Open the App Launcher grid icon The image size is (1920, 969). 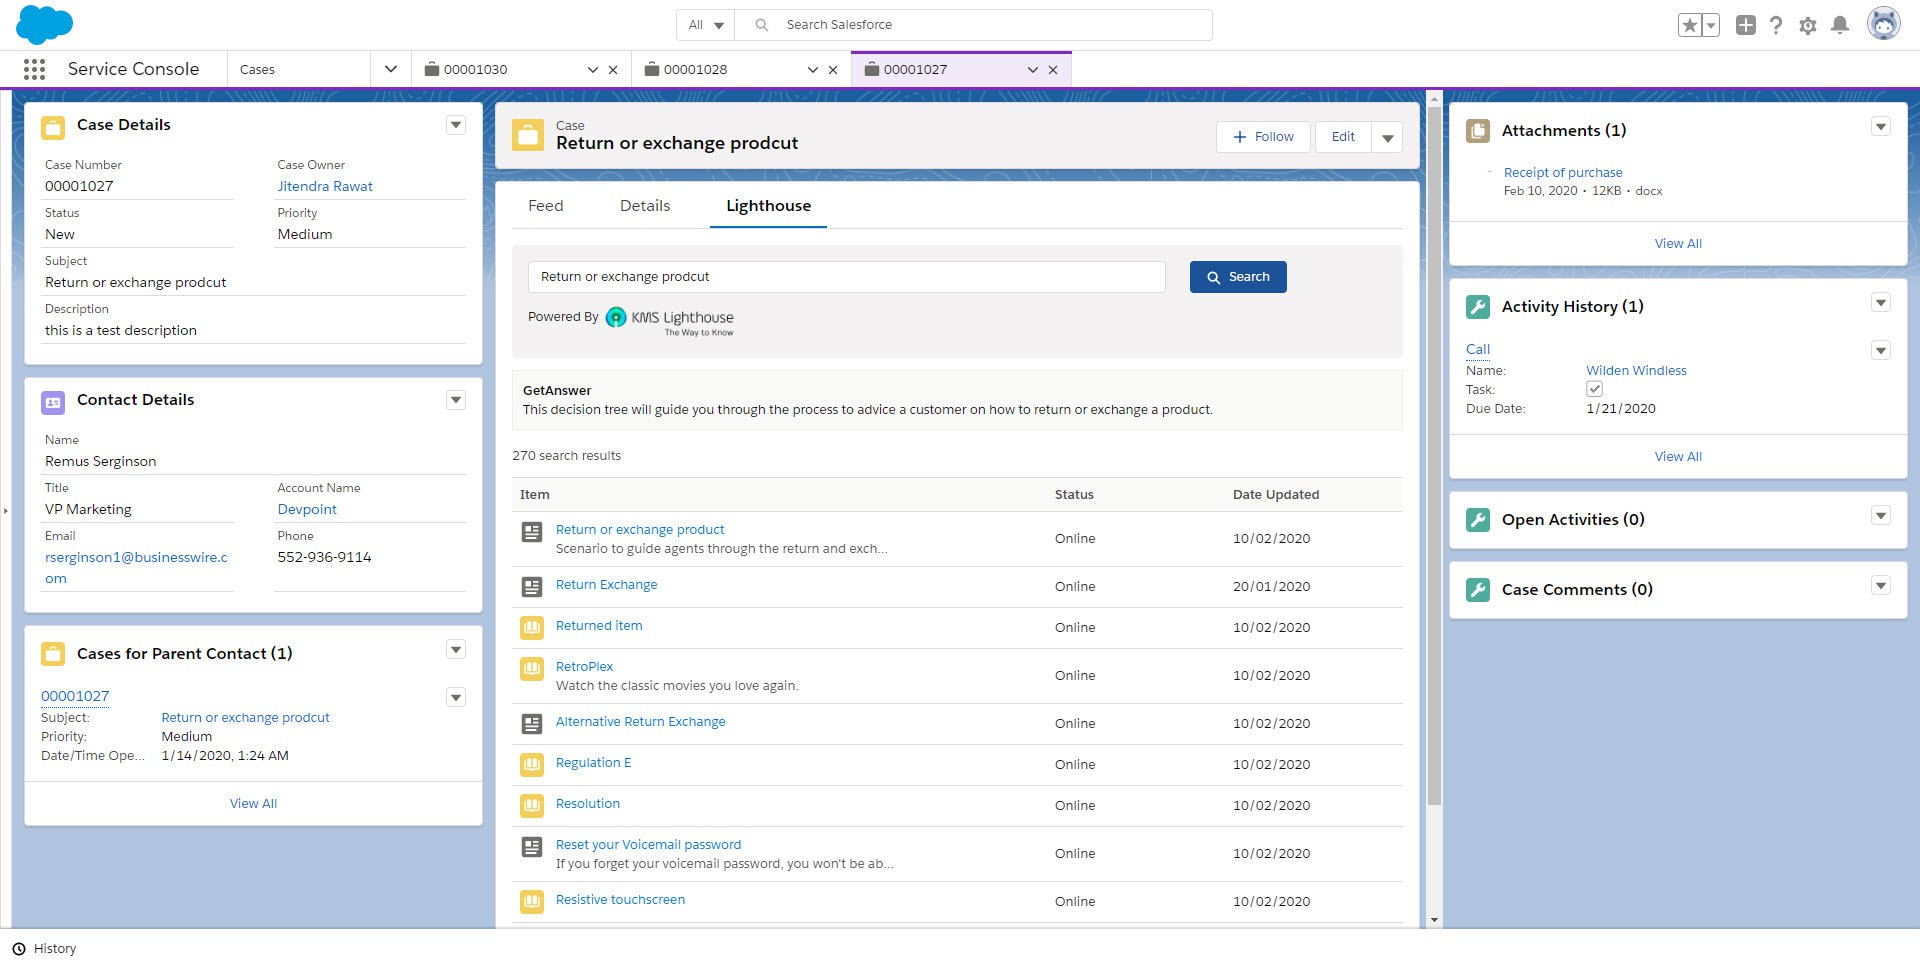click(33, 69)
